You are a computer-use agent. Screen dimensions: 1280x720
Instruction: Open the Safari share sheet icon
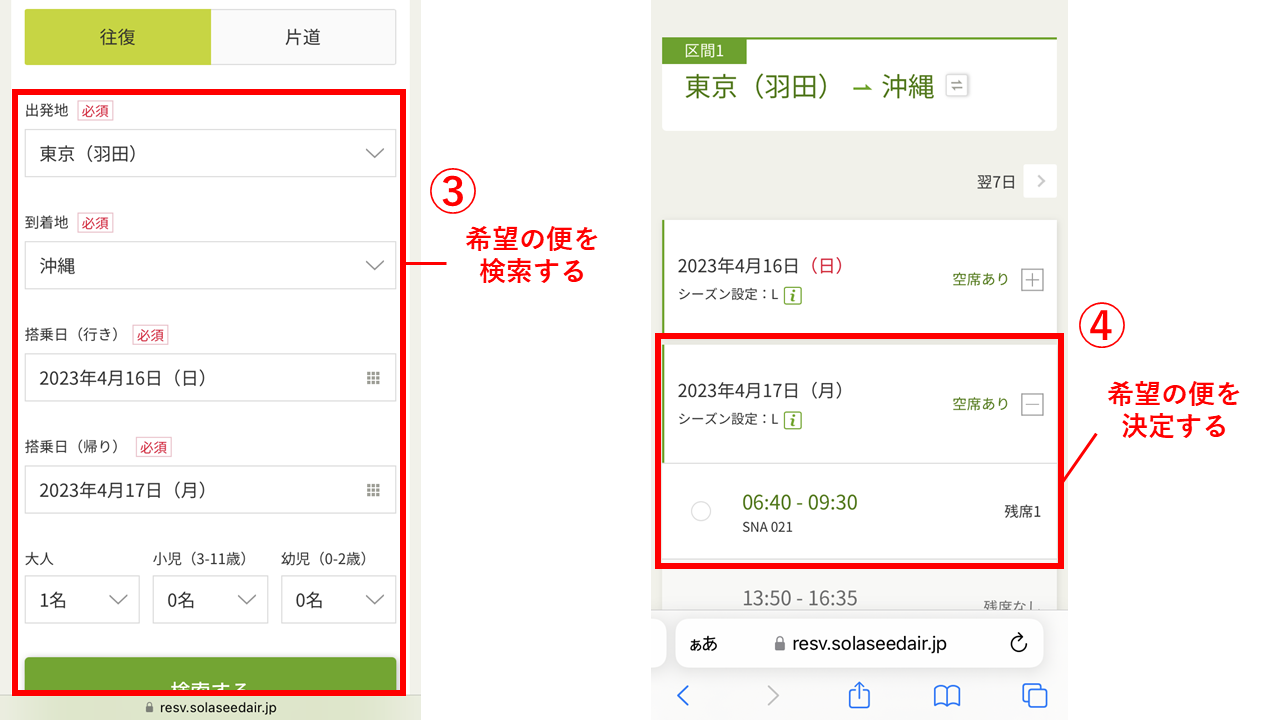pos(859,695)
